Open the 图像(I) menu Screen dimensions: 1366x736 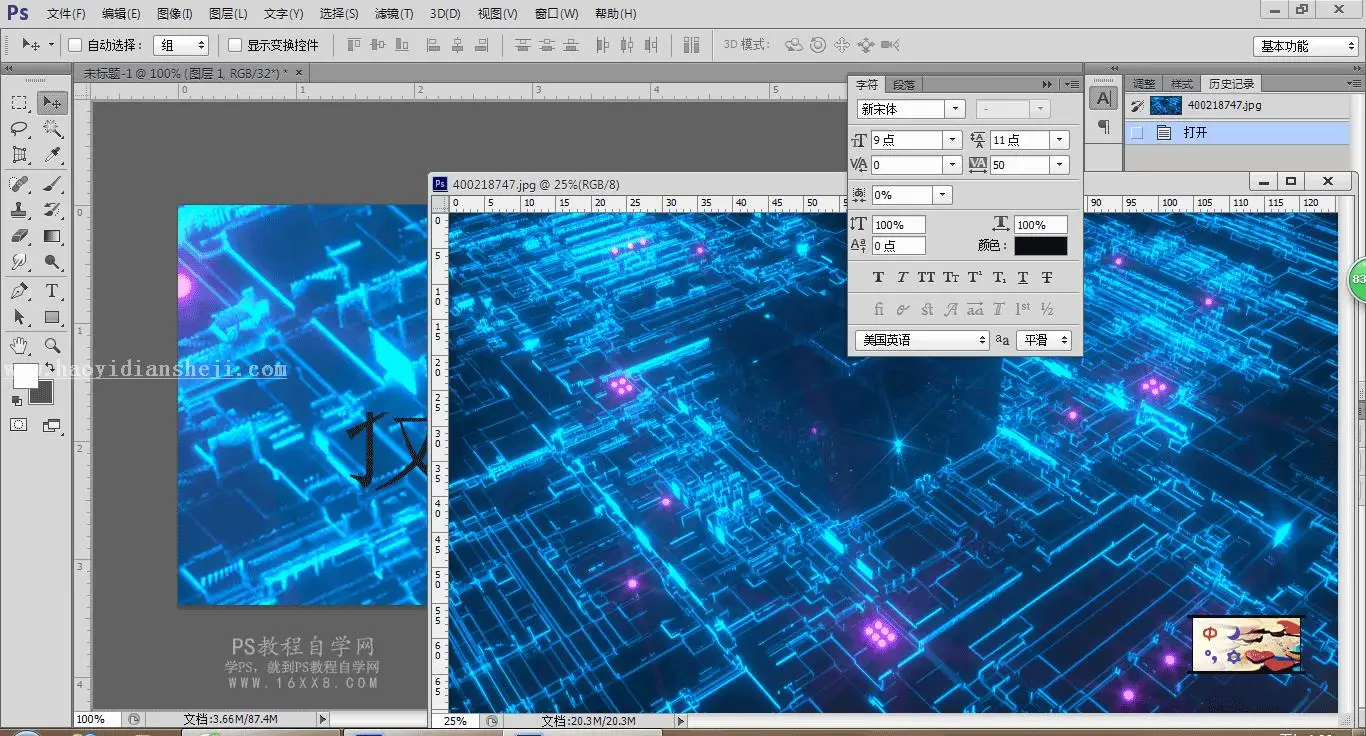click(x=175, y=14)
